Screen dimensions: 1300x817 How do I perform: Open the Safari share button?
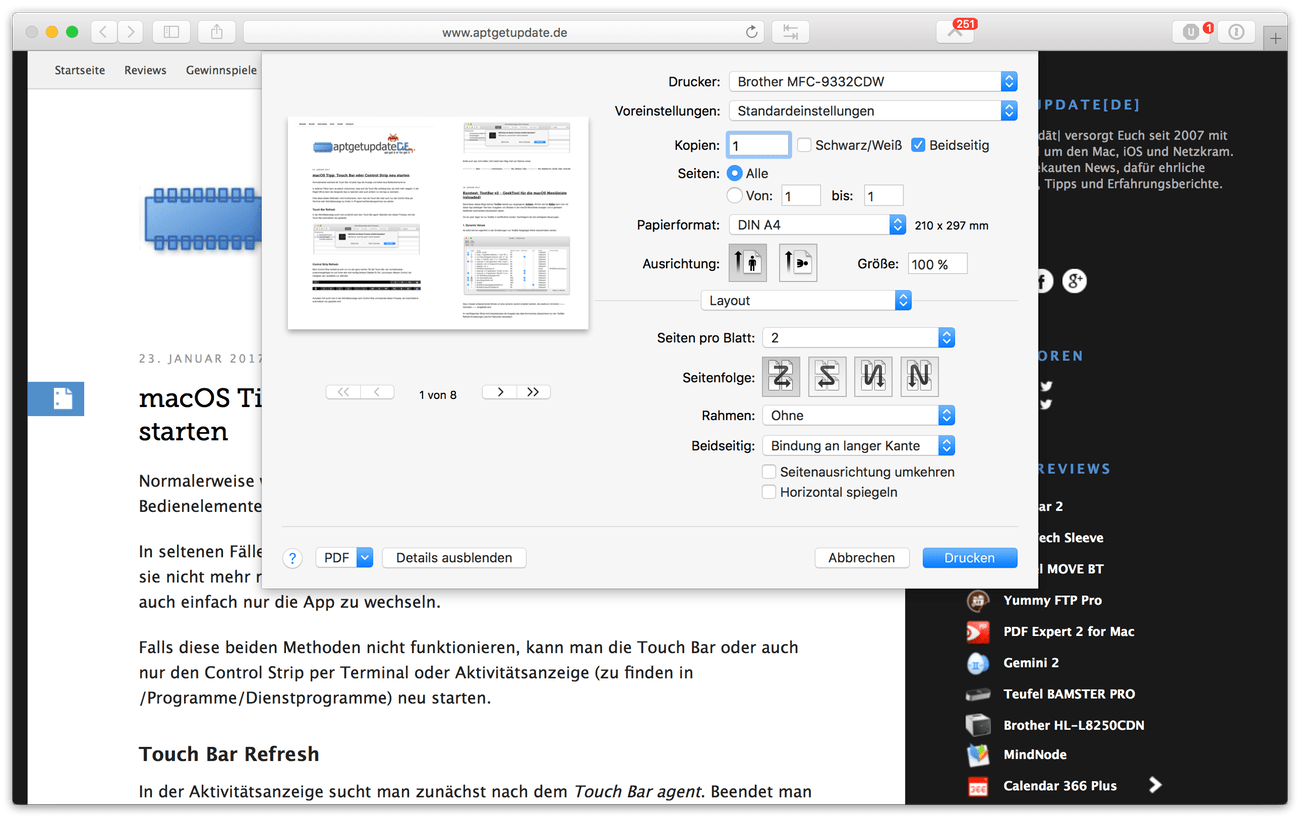pyautogui.click(x=217, y=32)
